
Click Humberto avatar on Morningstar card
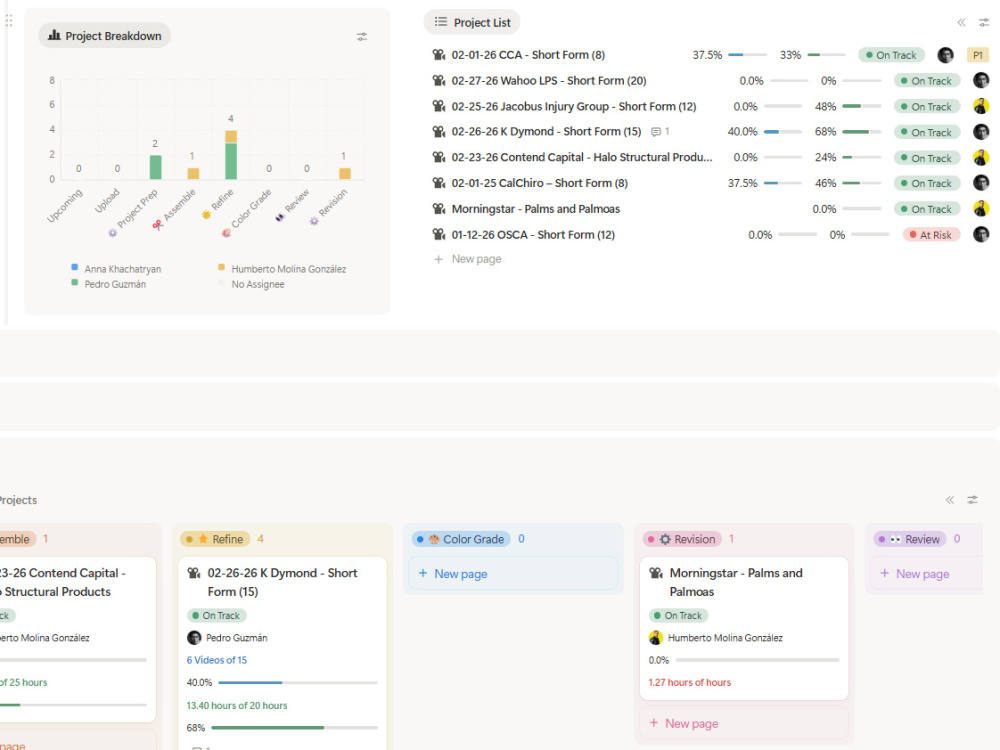tap(656, 637)
